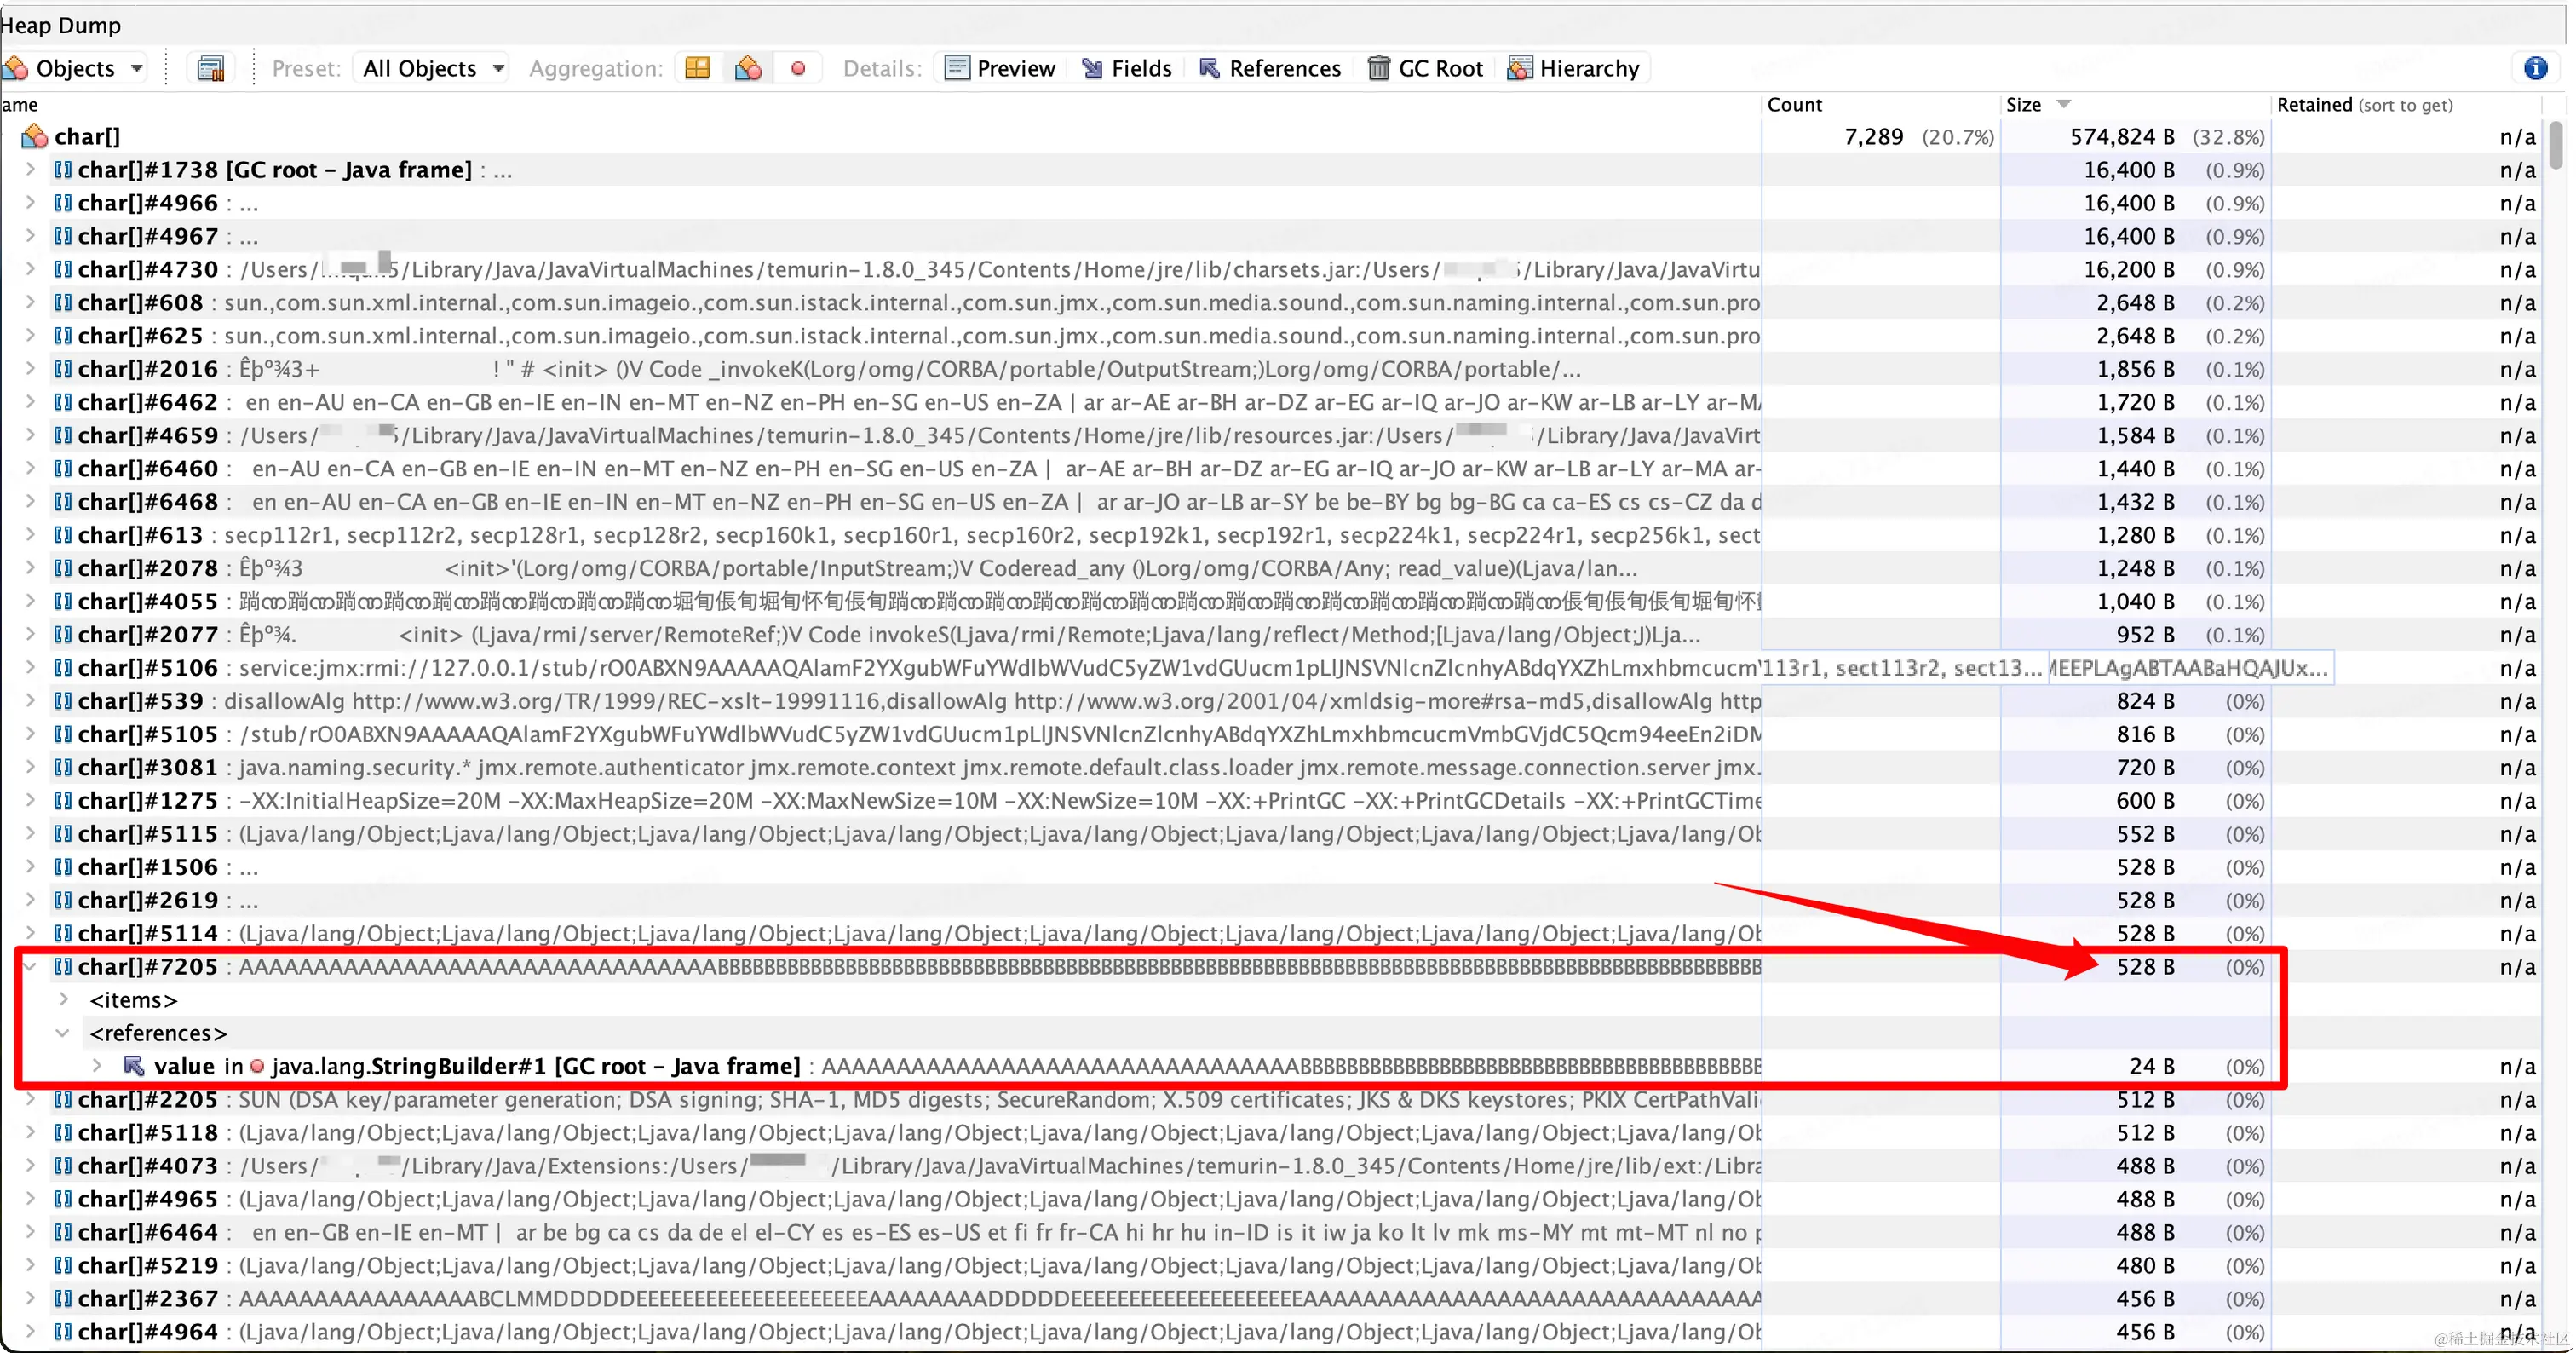Viewport: 2576px width, 1353px height.
Task: Aggregate by classes icon
Action: pos(748,68)
